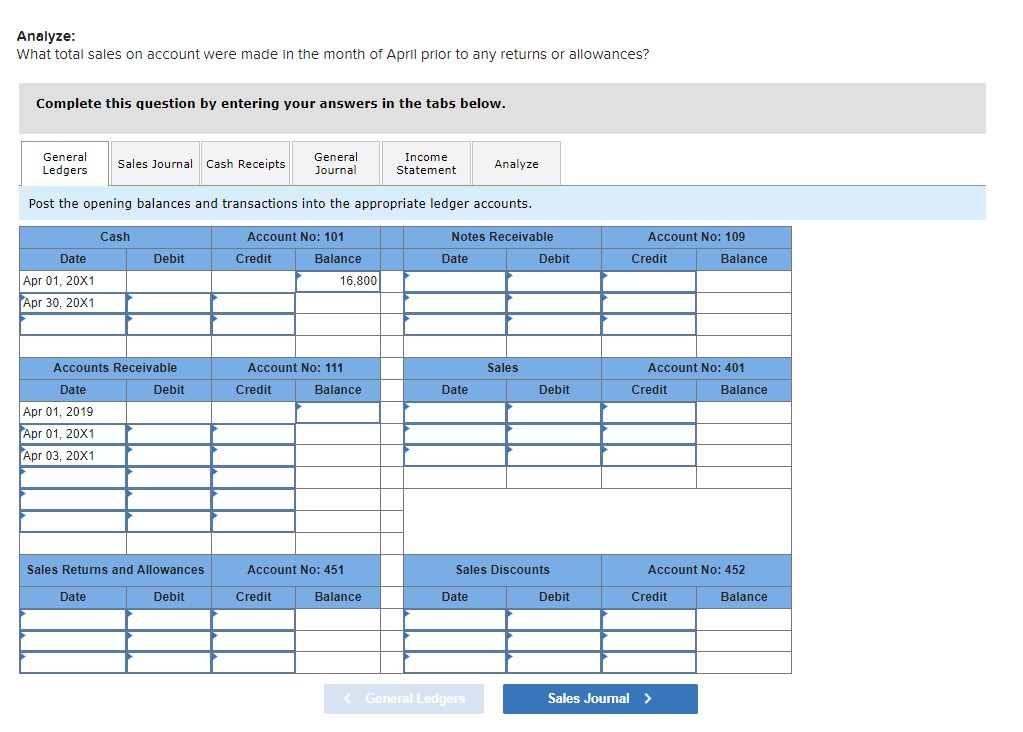This screenshot has width=1023, height=732.
Task: Click the Sales Journal next button
Action: 600,699
